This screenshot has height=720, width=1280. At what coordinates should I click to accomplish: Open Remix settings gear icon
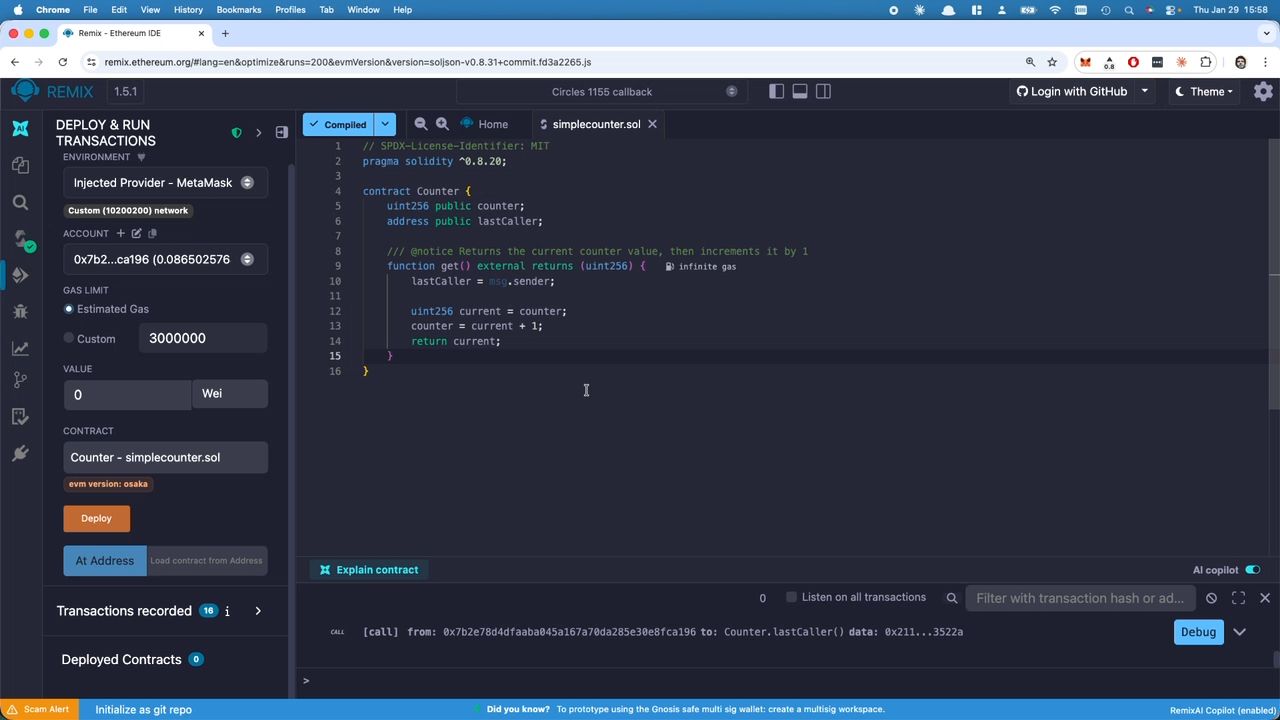pos(1263,91)
